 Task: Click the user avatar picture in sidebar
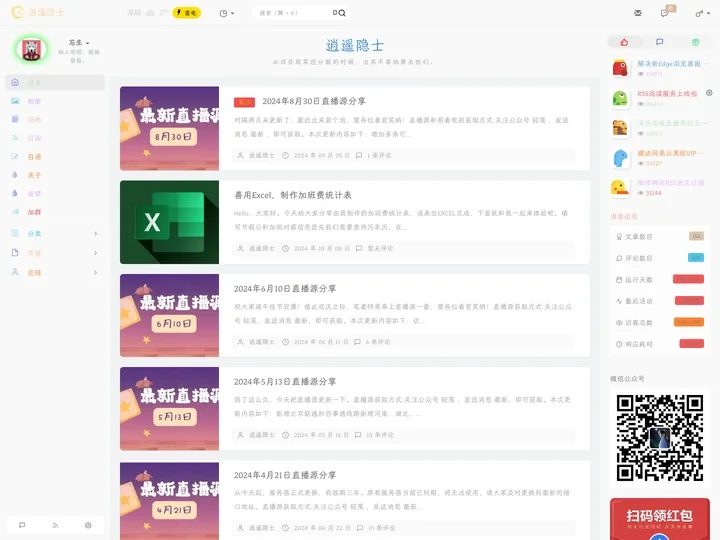(x=32, y=50)
